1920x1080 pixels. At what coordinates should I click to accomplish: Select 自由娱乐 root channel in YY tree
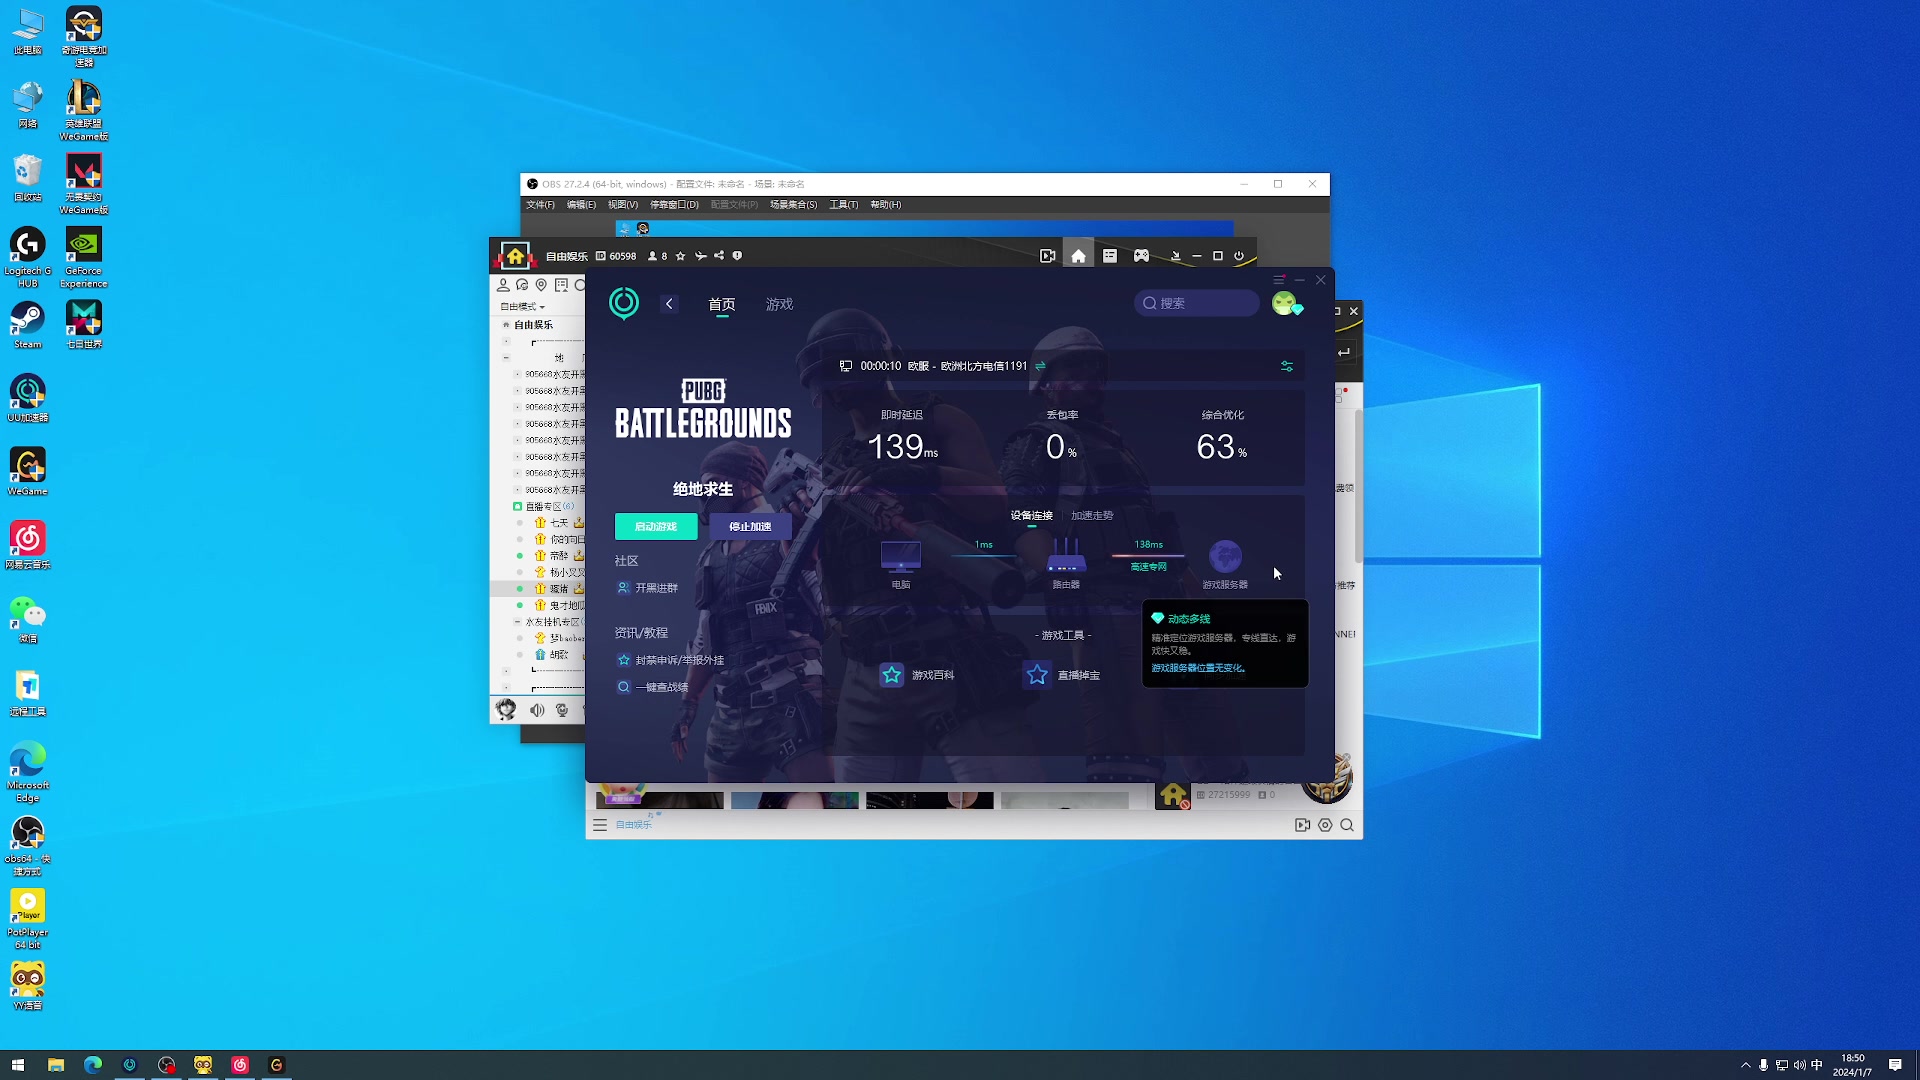533,325
